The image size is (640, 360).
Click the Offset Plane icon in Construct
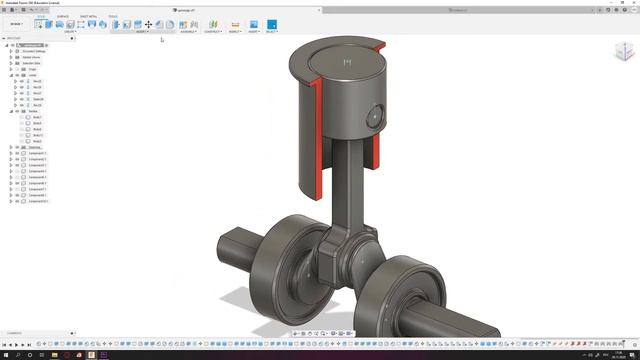pyautogui.click(x=213, y=24)
